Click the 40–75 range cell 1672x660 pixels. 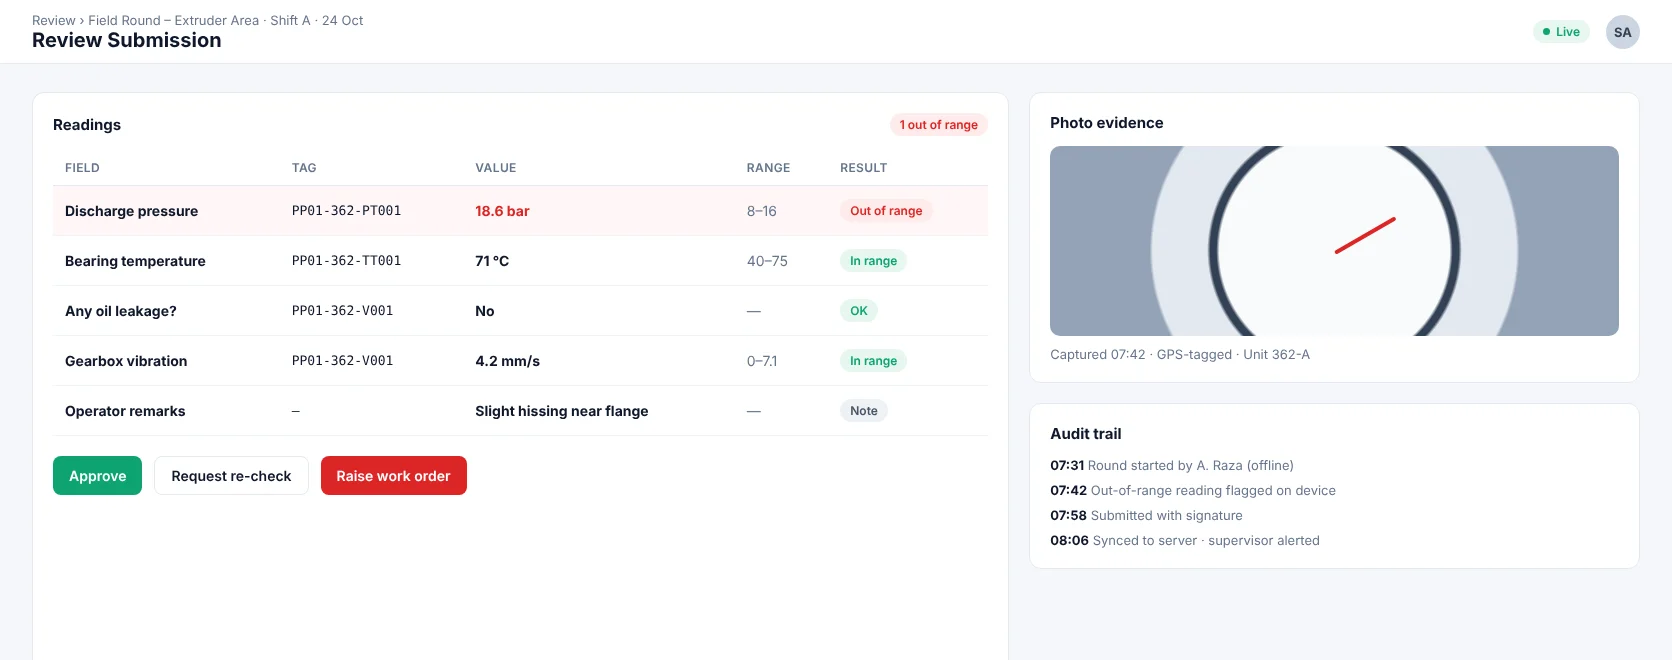click(x=767, y=261)
